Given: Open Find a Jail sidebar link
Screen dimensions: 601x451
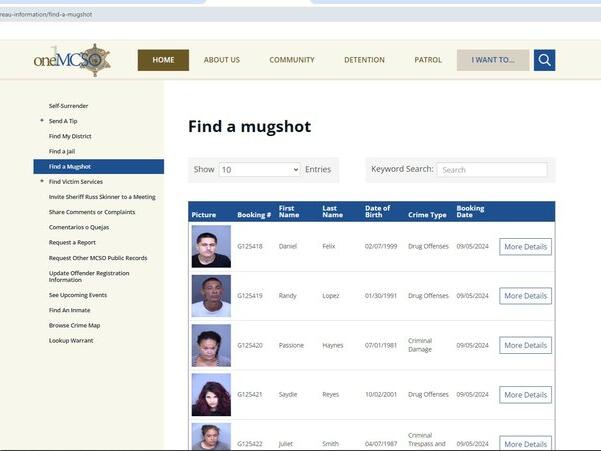Looking at the screenshot, I should 62,151.
